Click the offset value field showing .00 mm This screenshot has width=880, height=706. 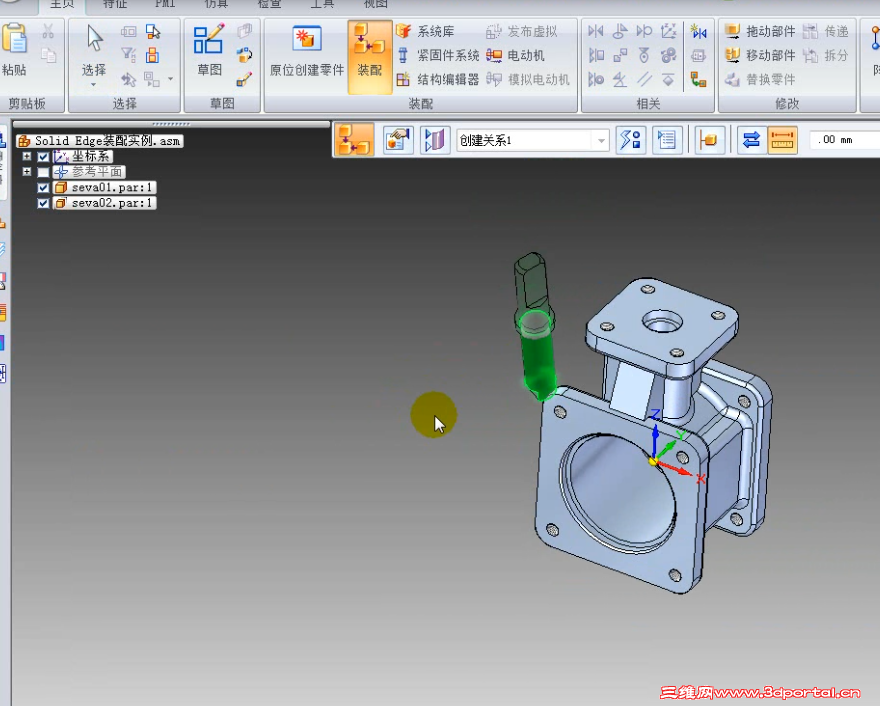tap(845, 140)
